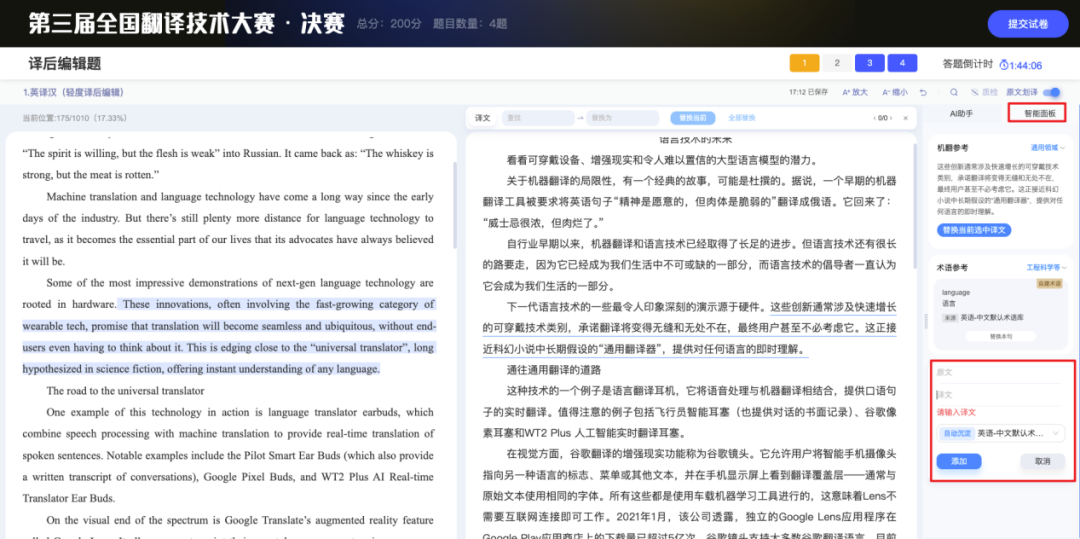
Task: Decrease font size with 缩小
Action: click(895, 92)
